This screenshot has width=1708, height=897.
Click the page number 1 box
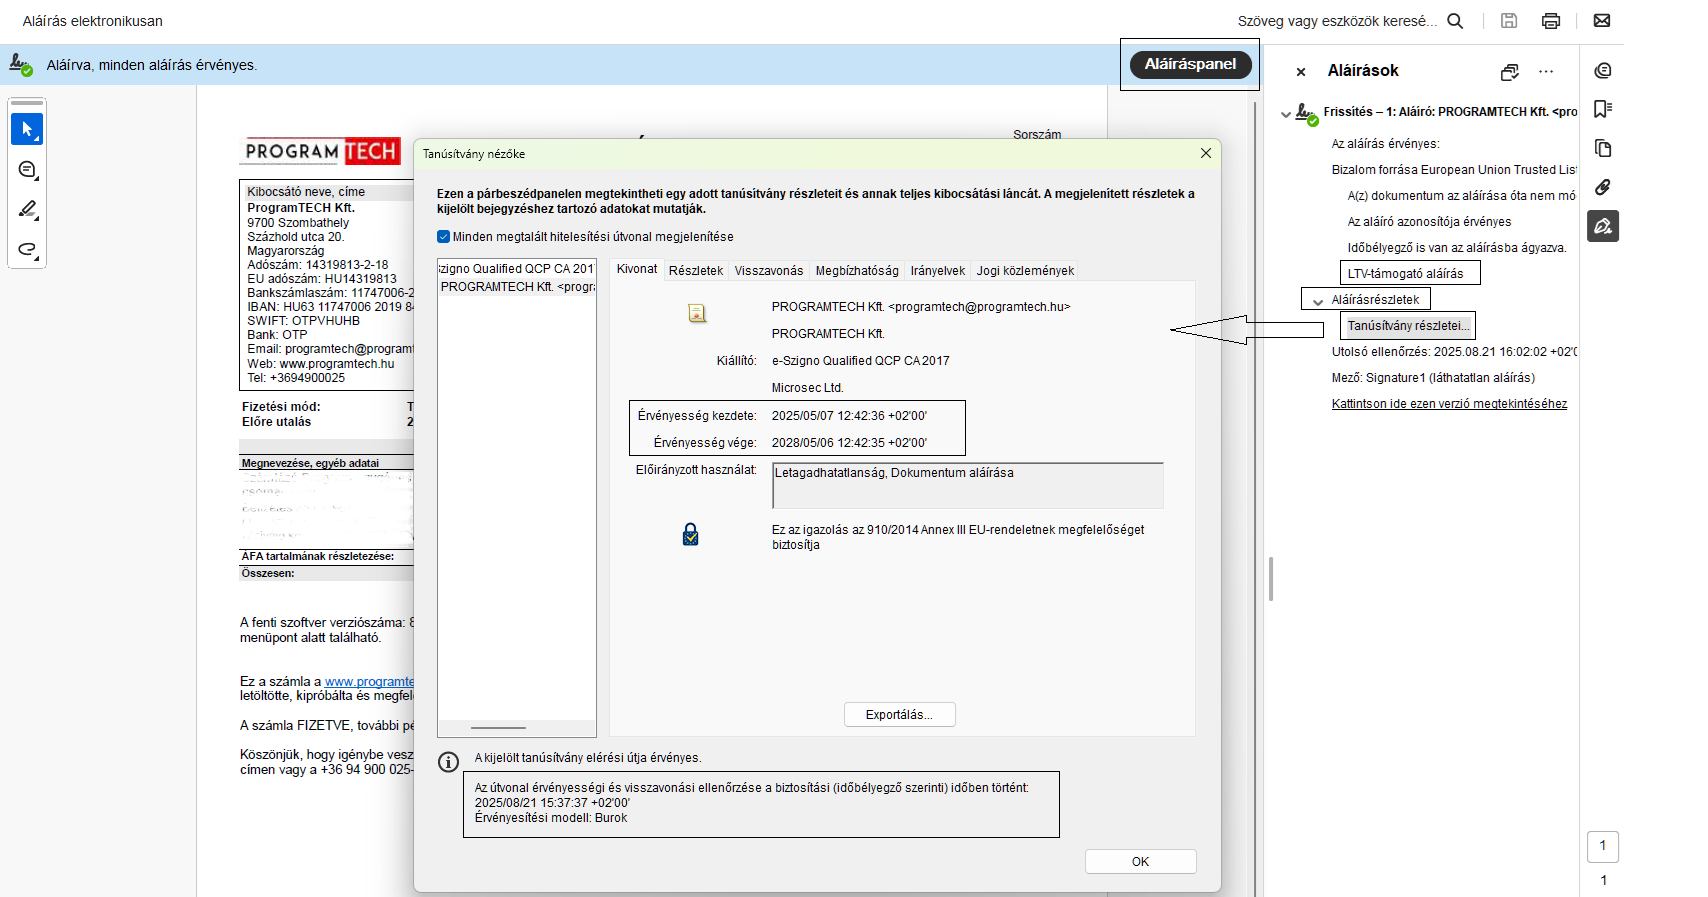point(1603,846)
